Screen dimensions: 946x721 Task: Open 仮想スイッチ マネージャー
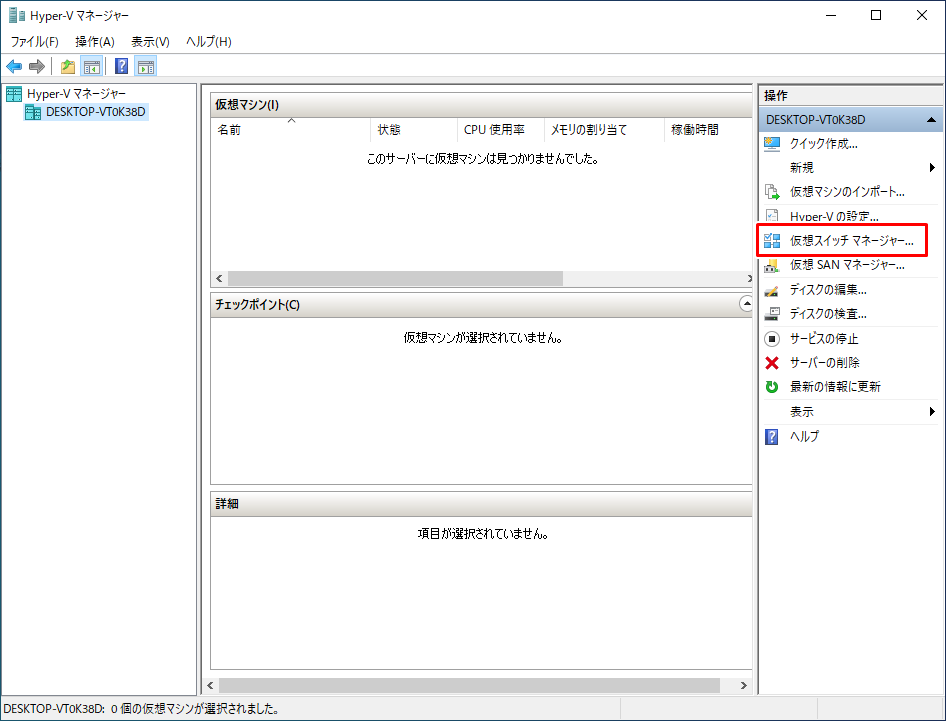point(851,241)
